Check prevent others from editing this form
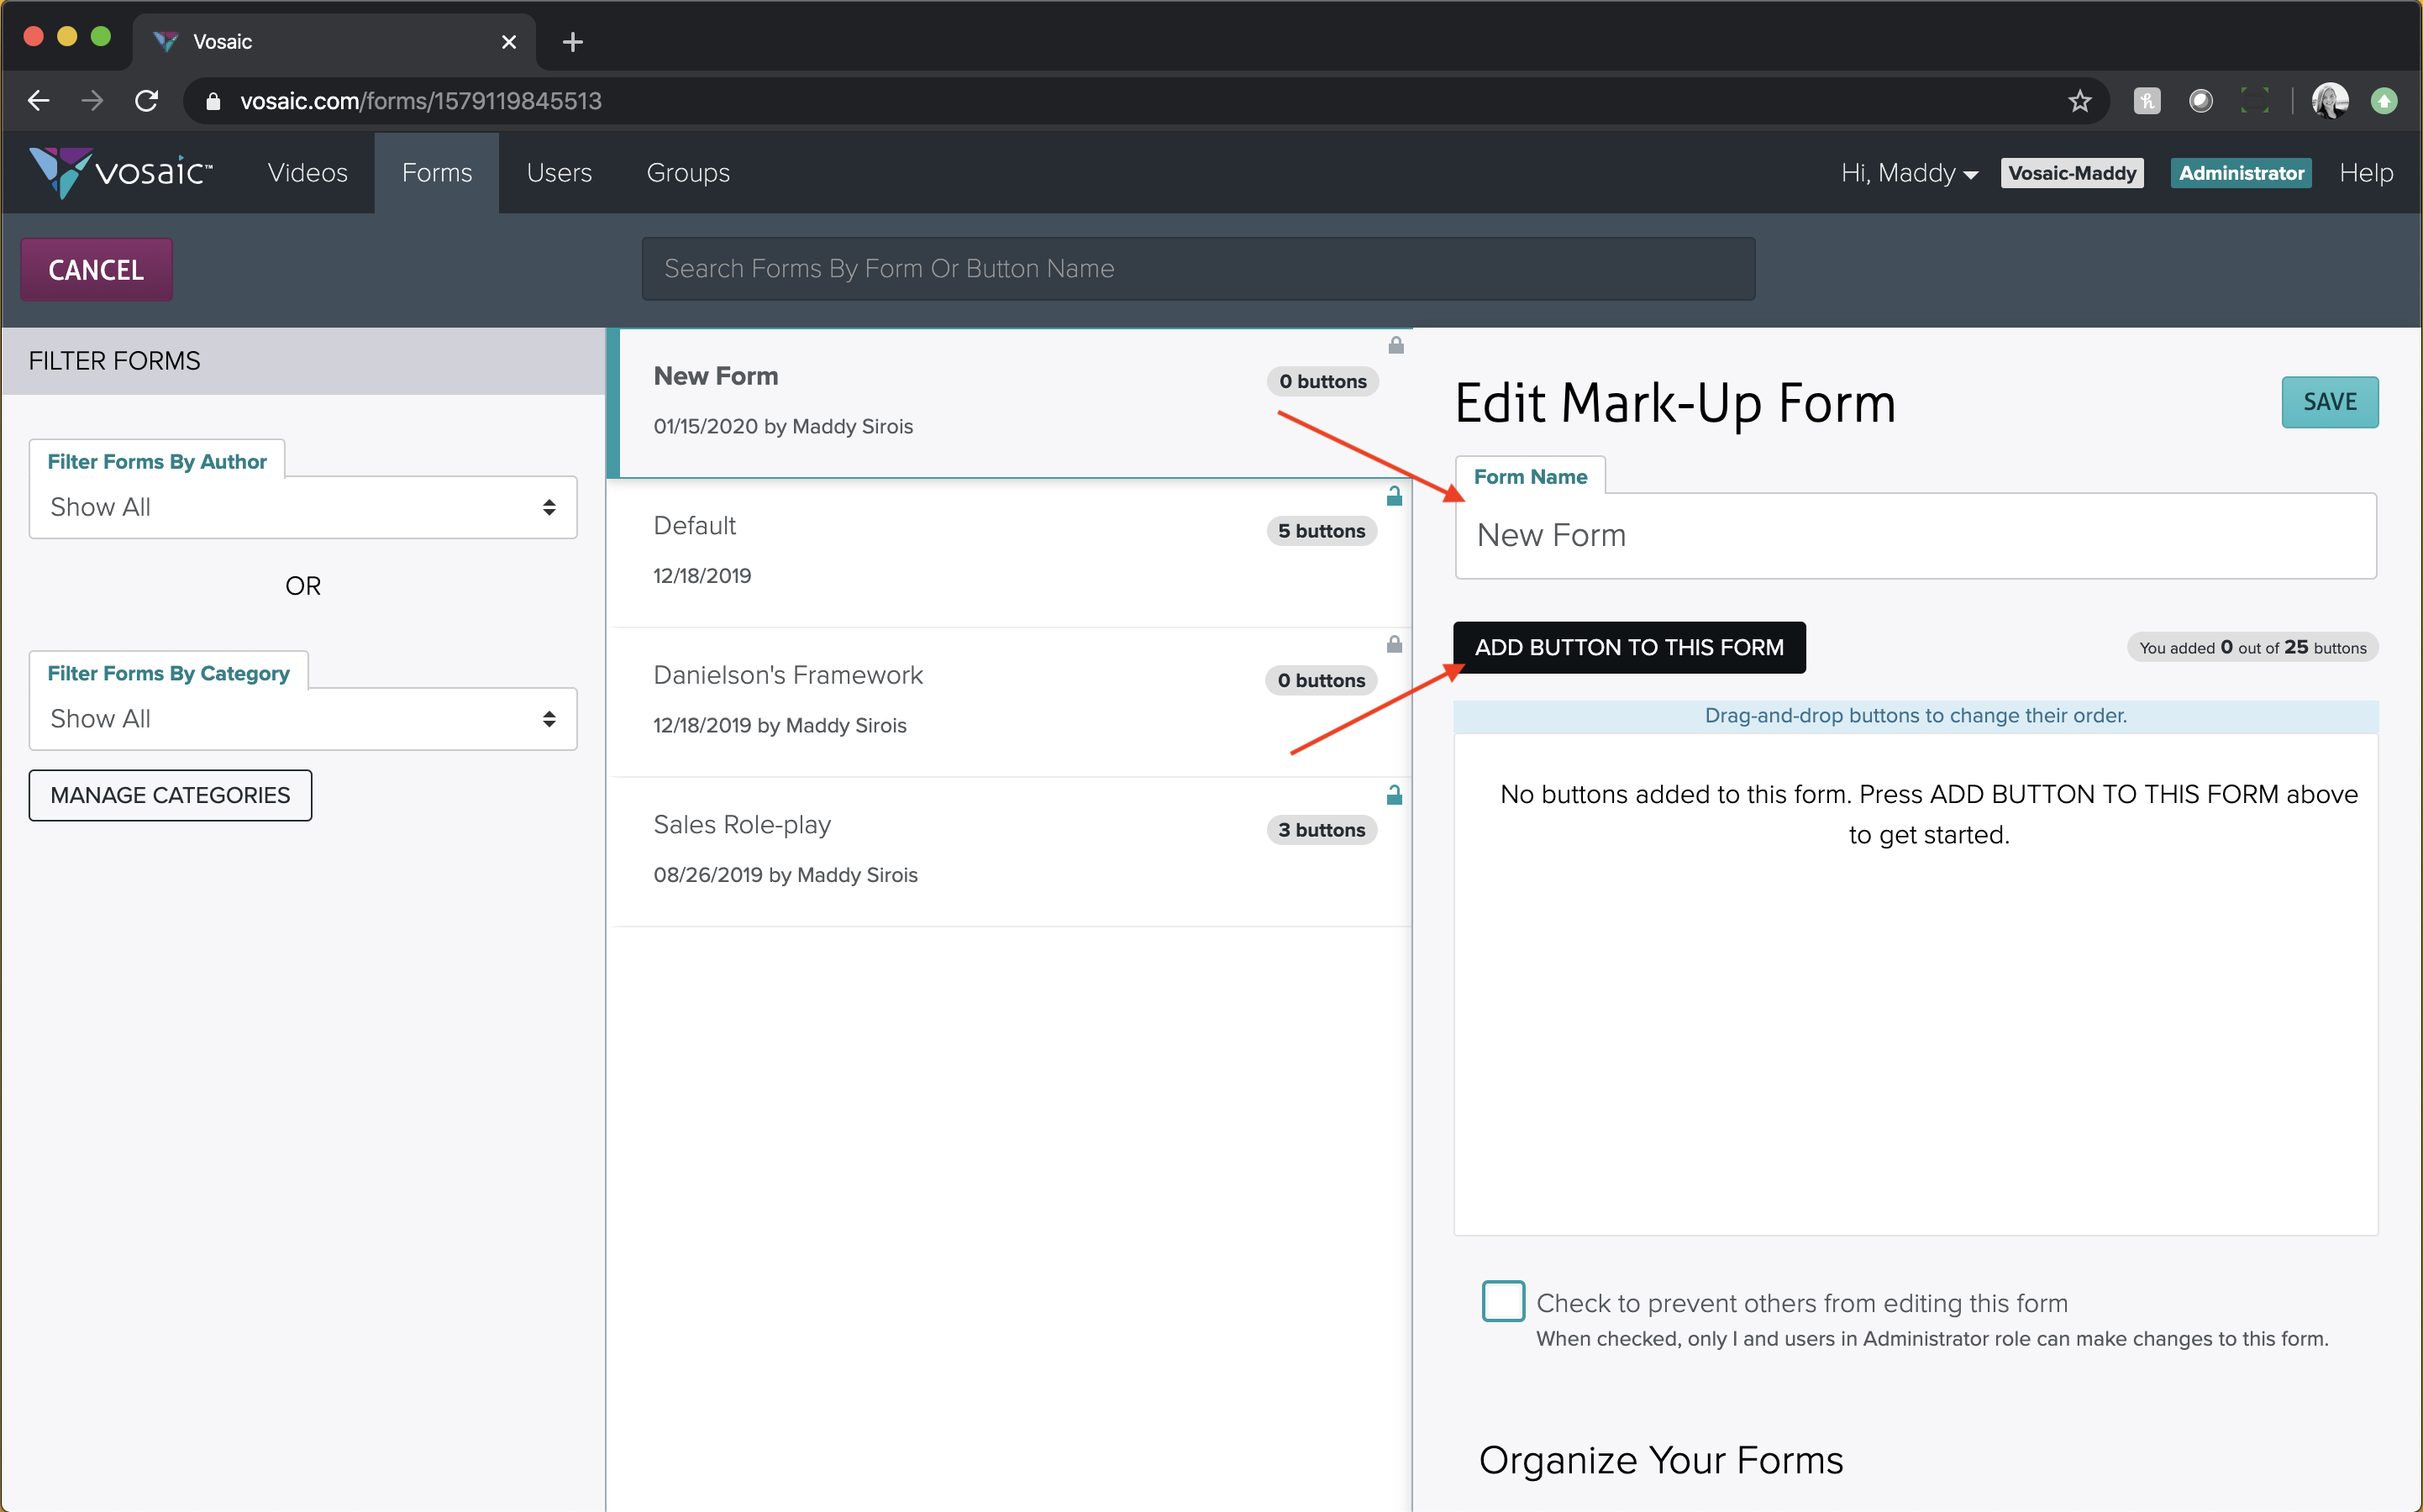 [x=1503, y=1301]
